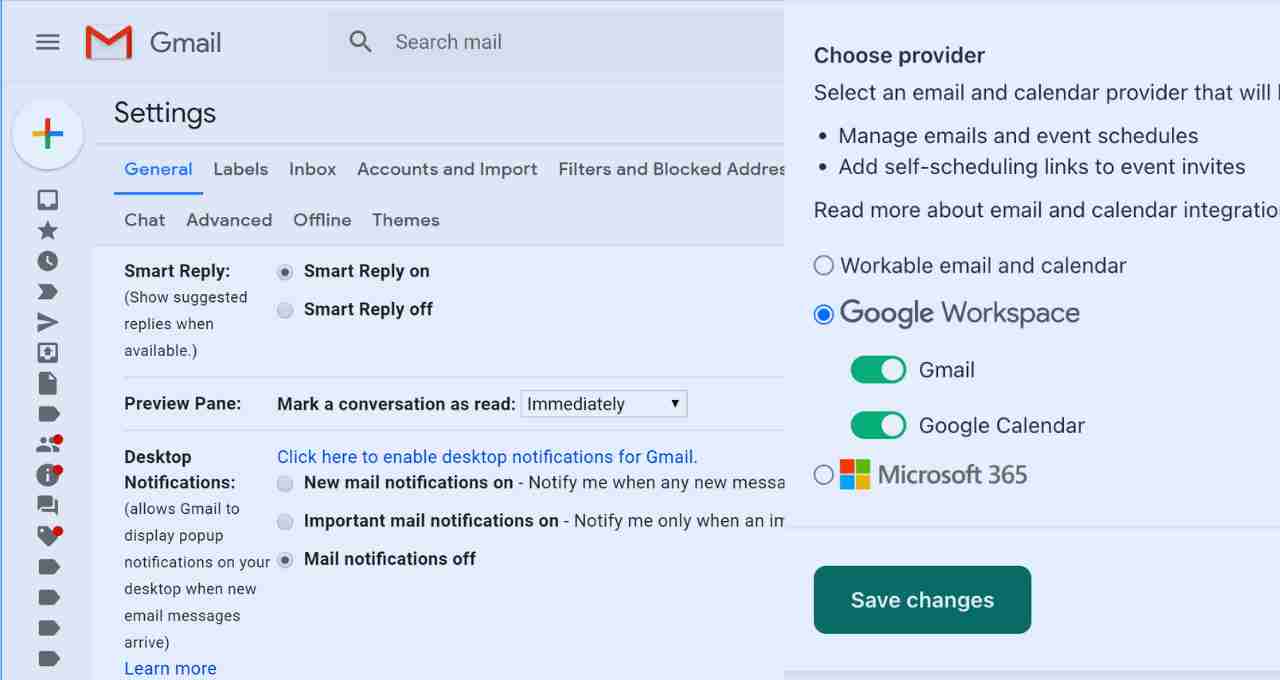Open Drafts via document icon
The width and height of the screenshot is (1280, 680).
(47, 383)
